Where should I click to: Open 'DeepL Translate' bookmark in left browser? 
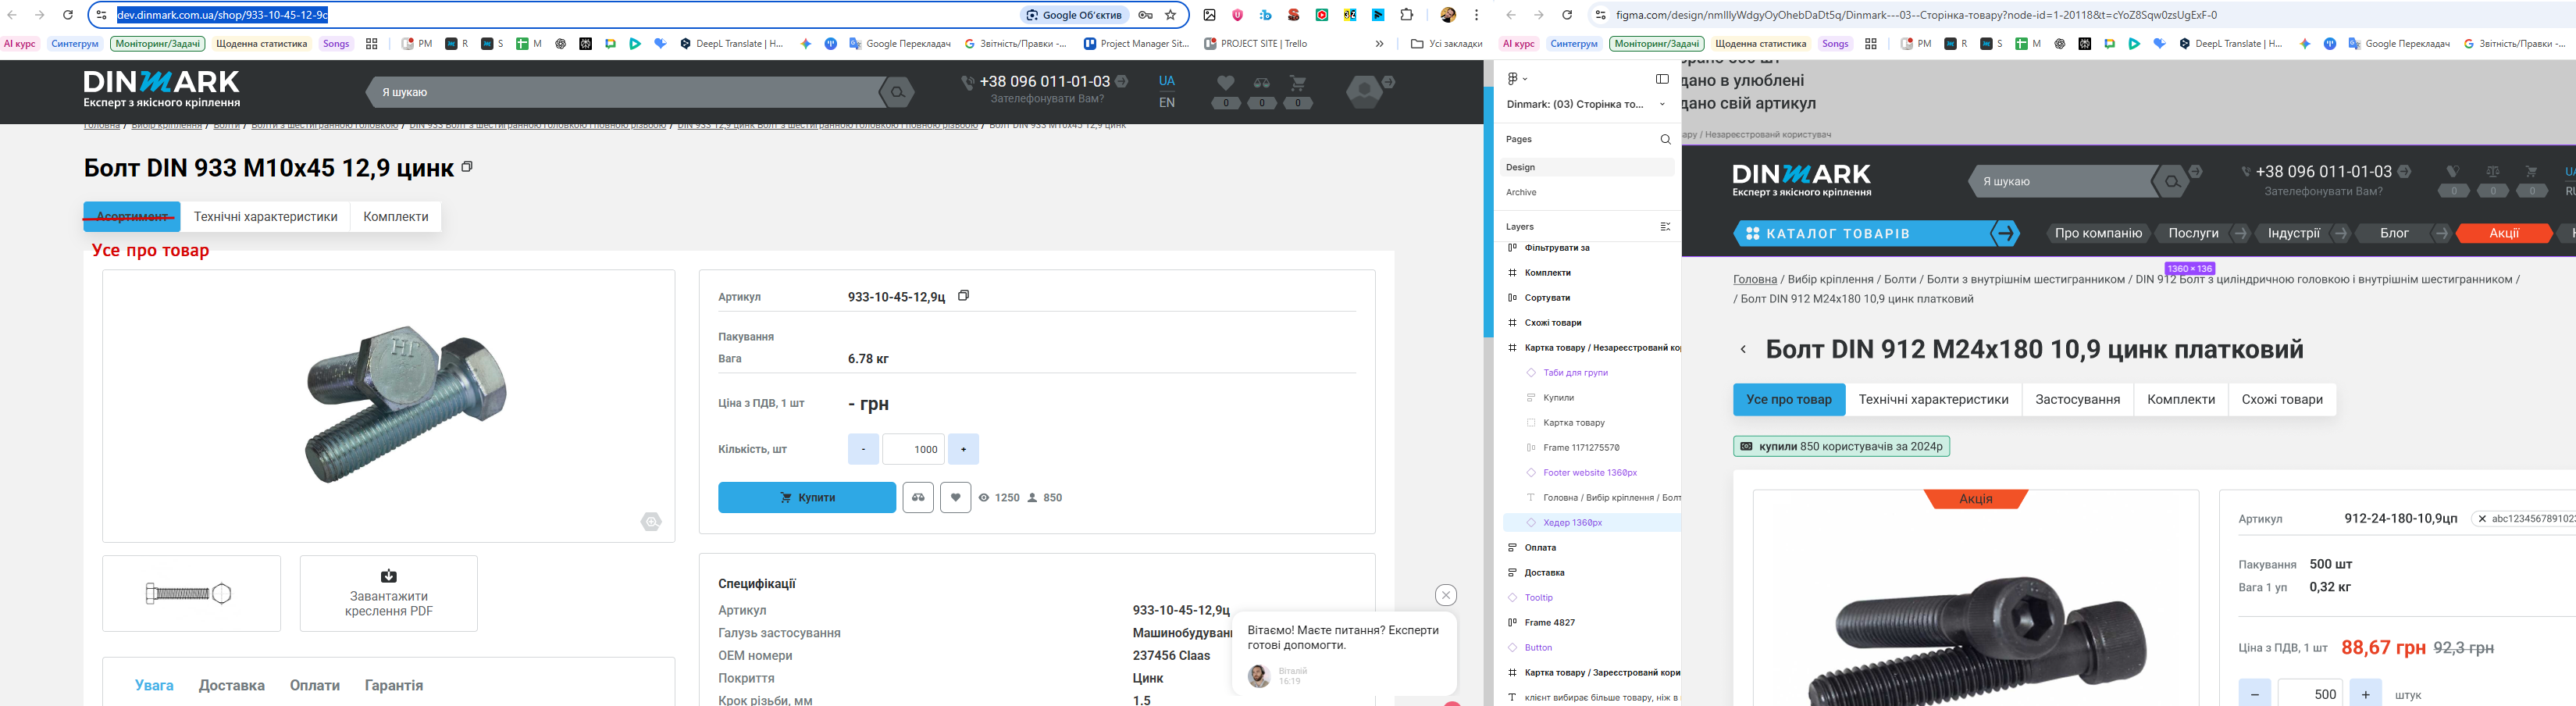[x=732, y=44]
